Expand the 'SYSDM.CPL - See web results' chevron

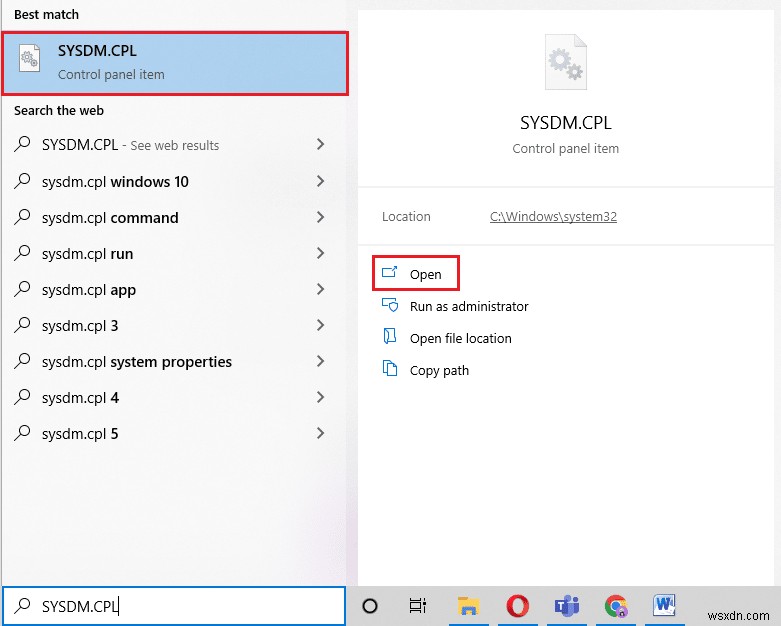pos(320,144)
